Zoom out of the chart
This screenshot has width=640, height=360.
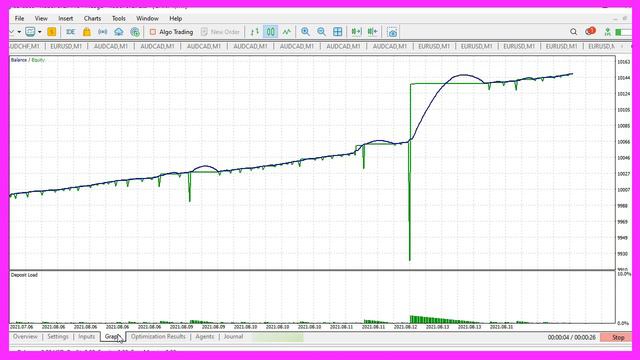click(321, 32)
